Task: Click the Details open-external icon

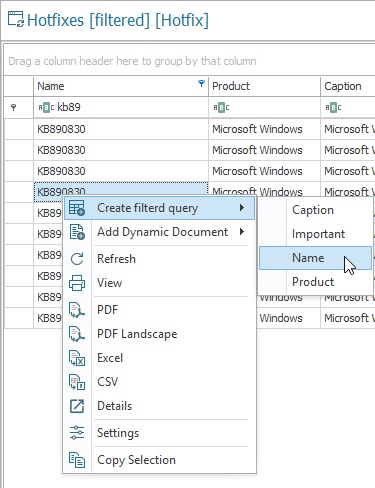Action: (x=77, y=406)
